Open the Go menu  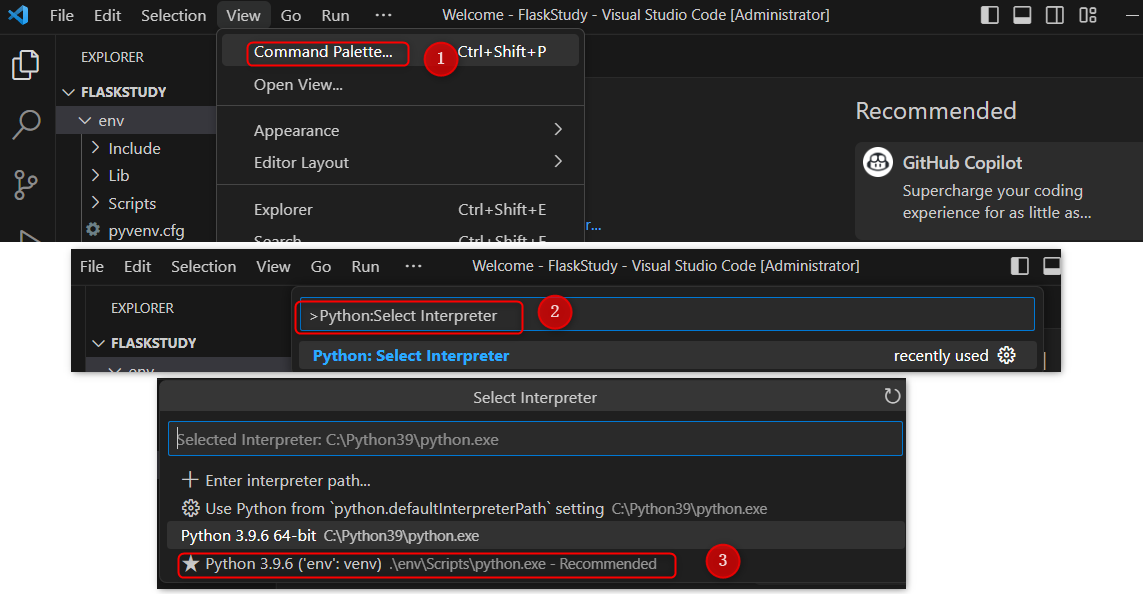(x=290, y=15)
